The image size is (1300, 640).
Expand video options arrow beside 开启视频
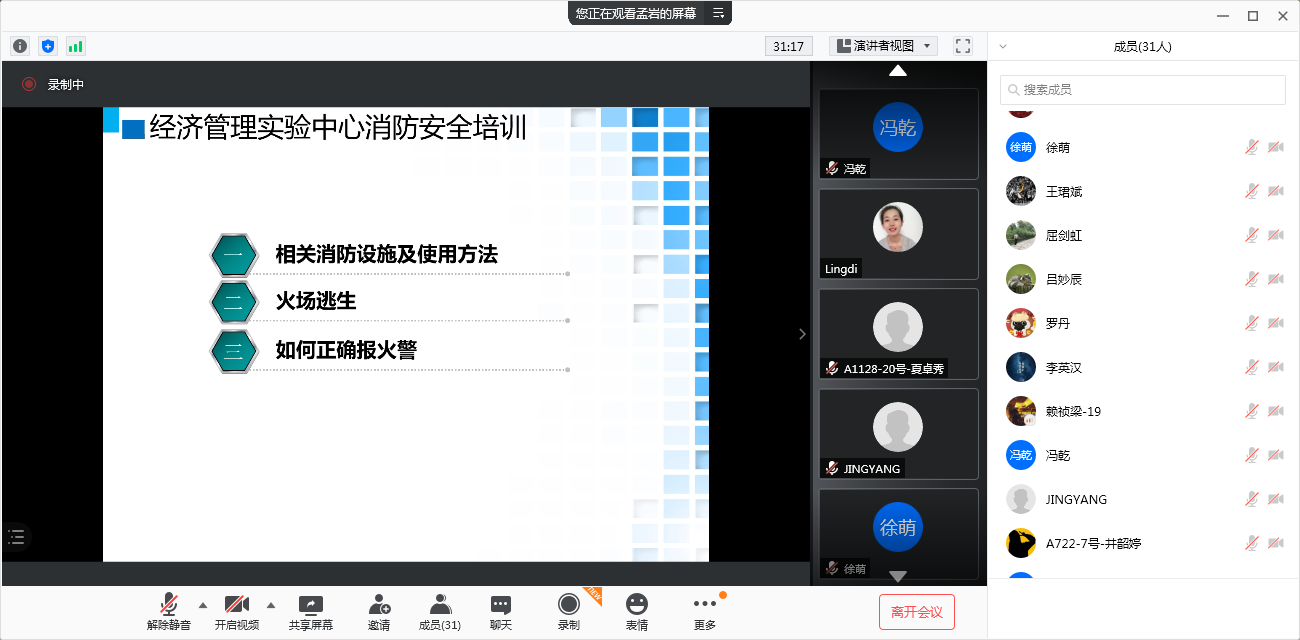click(271, 605)
